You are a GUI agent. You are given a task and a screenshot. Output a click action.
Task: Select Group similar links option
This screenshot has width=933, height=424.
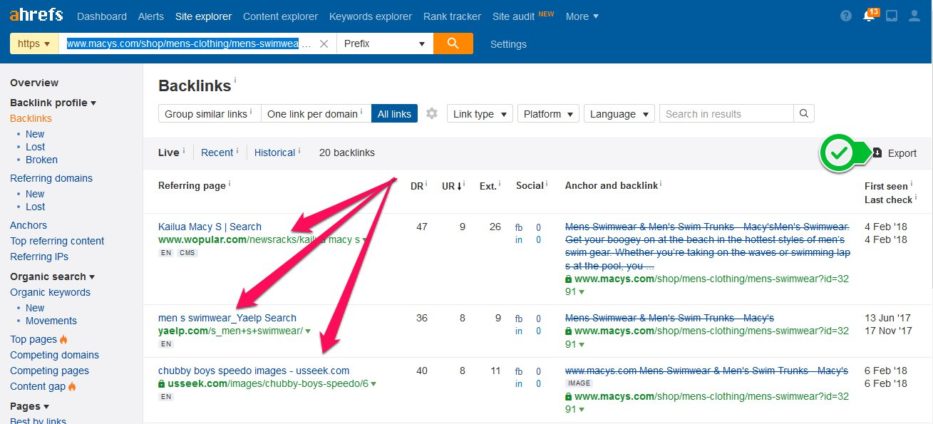pos(209,114)
